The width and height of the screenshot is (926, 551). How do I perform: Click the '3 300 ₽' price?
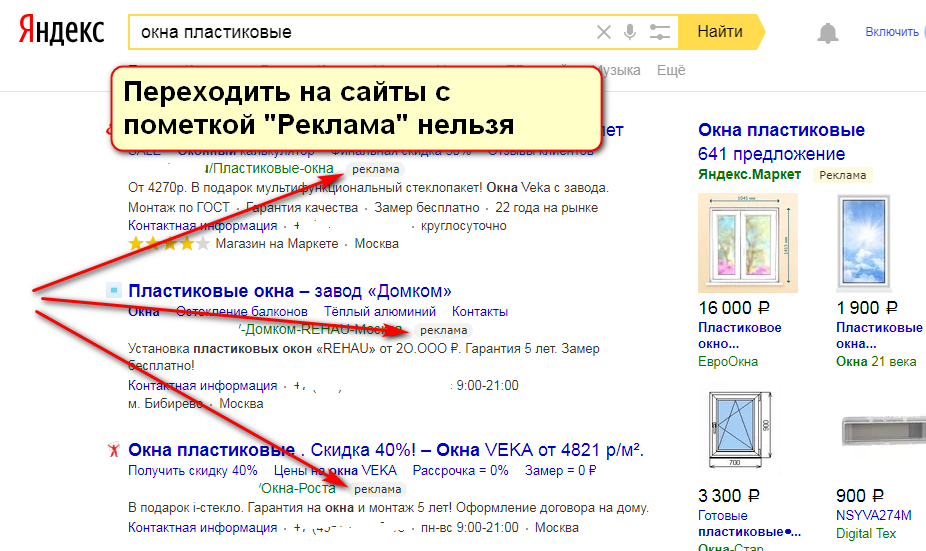pos(729,495)
